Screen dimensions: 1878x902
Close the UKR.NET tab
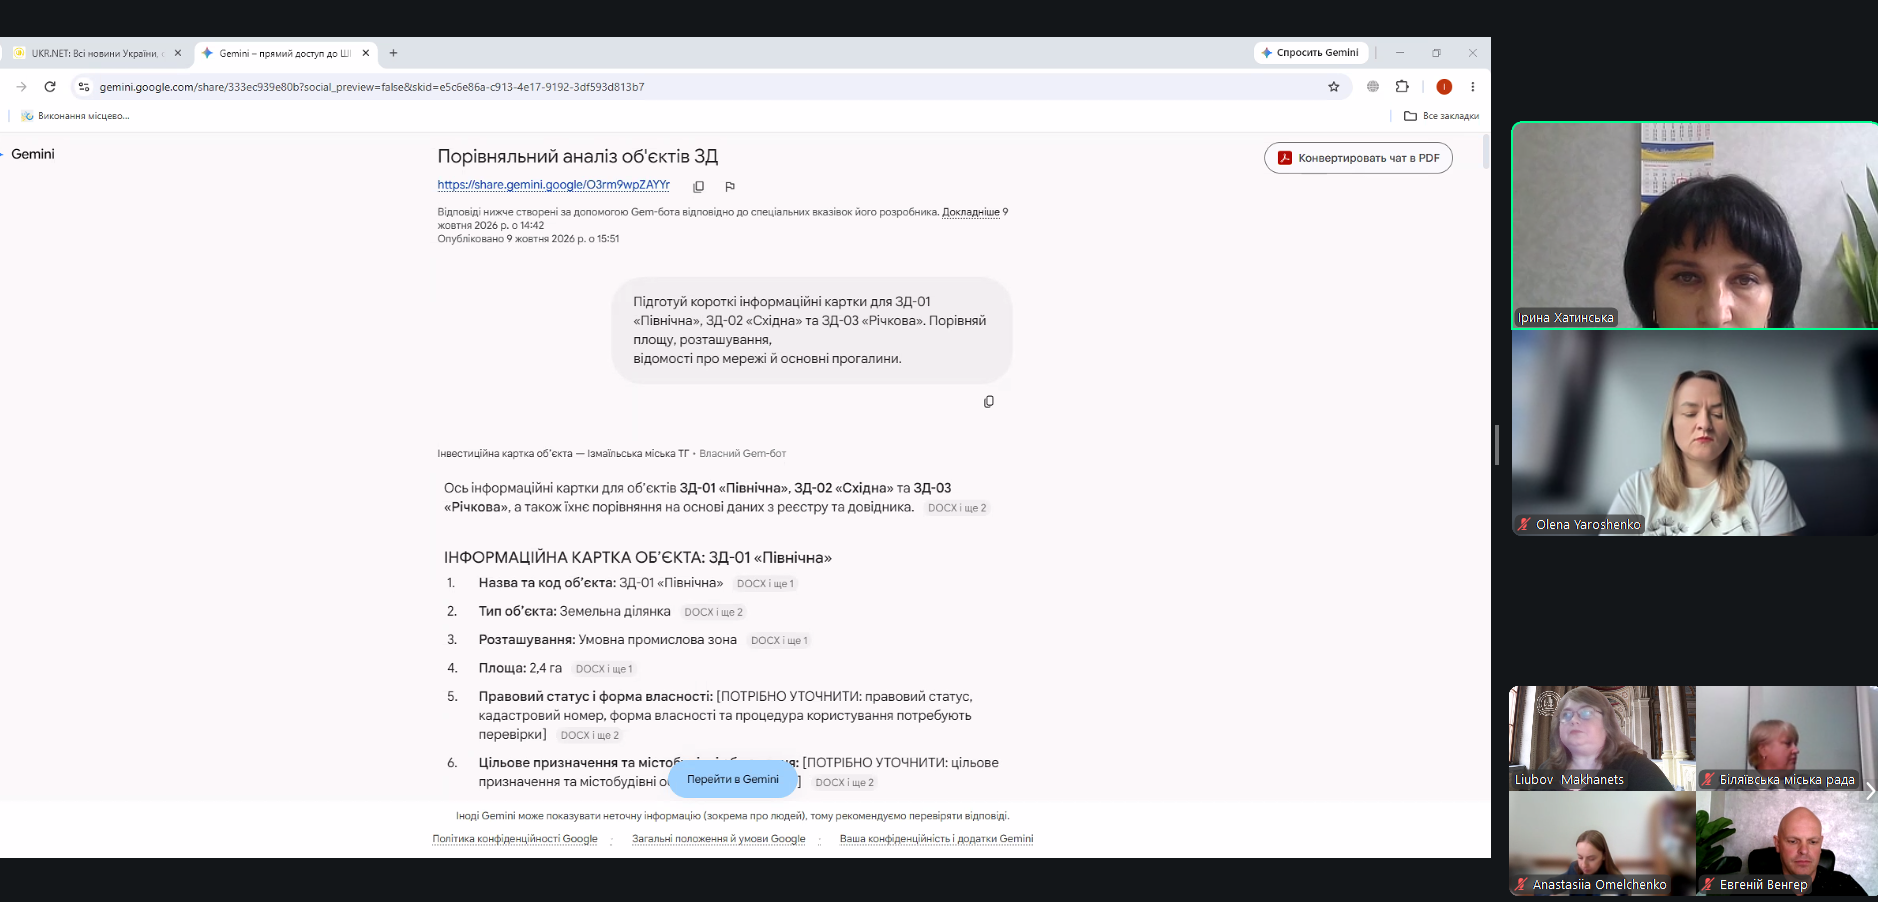click(x=178, y=53)
